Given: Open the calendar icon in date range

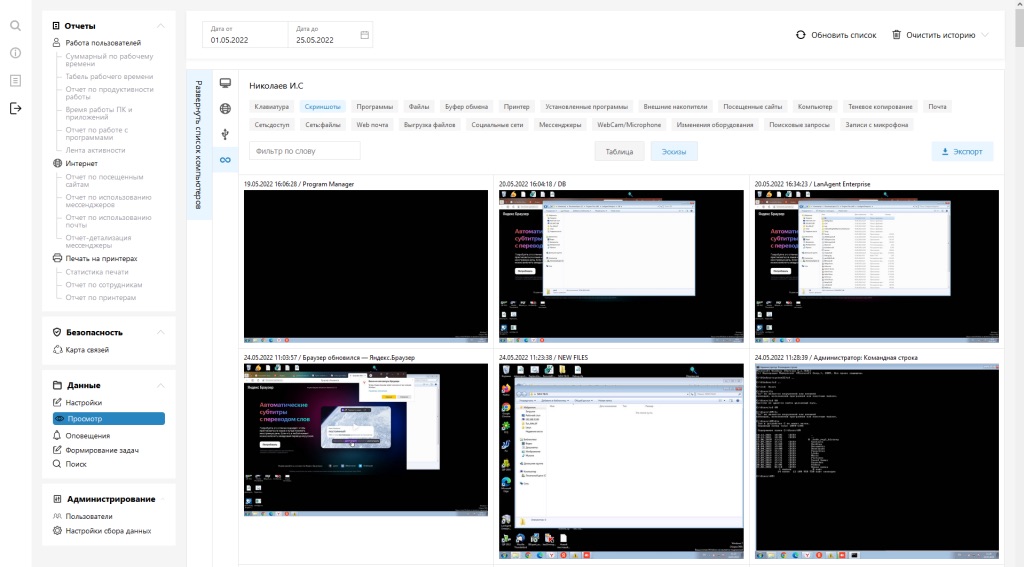Looking at the screenshot, I should tap(365, 35).
